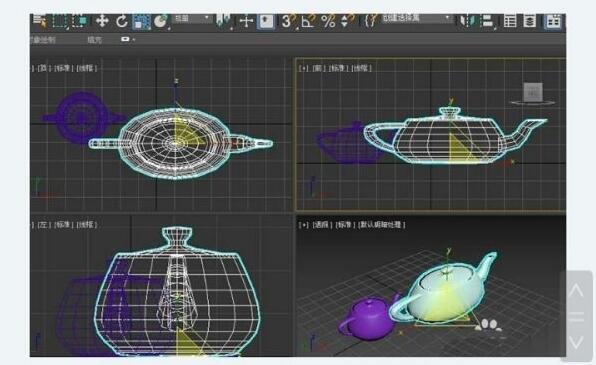
Task: Toggle the 3D Snaps button
Action: coord(288,21)
